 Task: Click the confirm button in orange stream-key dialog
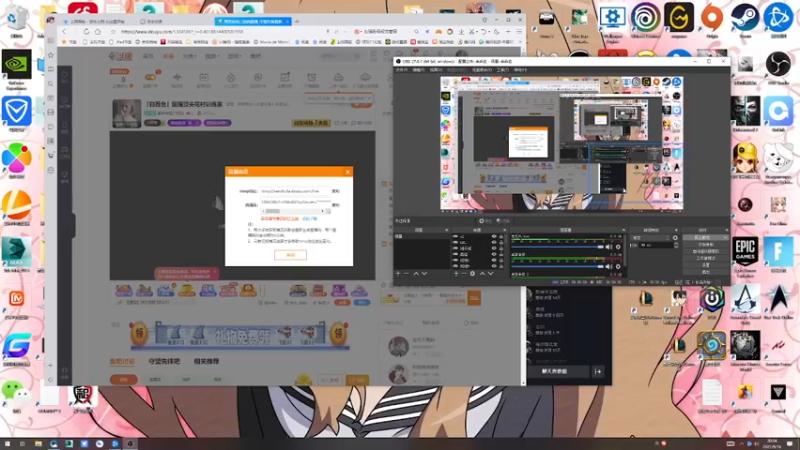pyautogui.click(x=290, y=255)
